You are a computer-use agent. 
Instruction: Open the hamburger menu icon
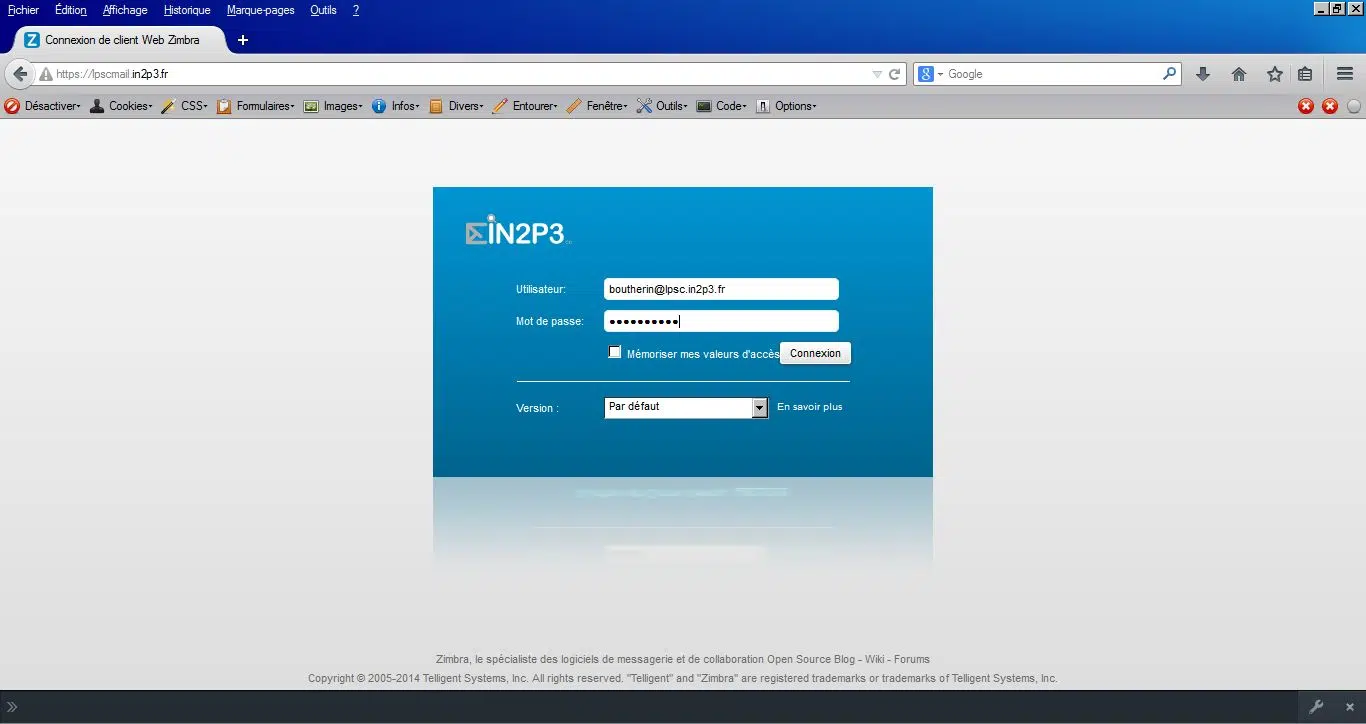click(1345, 74)
